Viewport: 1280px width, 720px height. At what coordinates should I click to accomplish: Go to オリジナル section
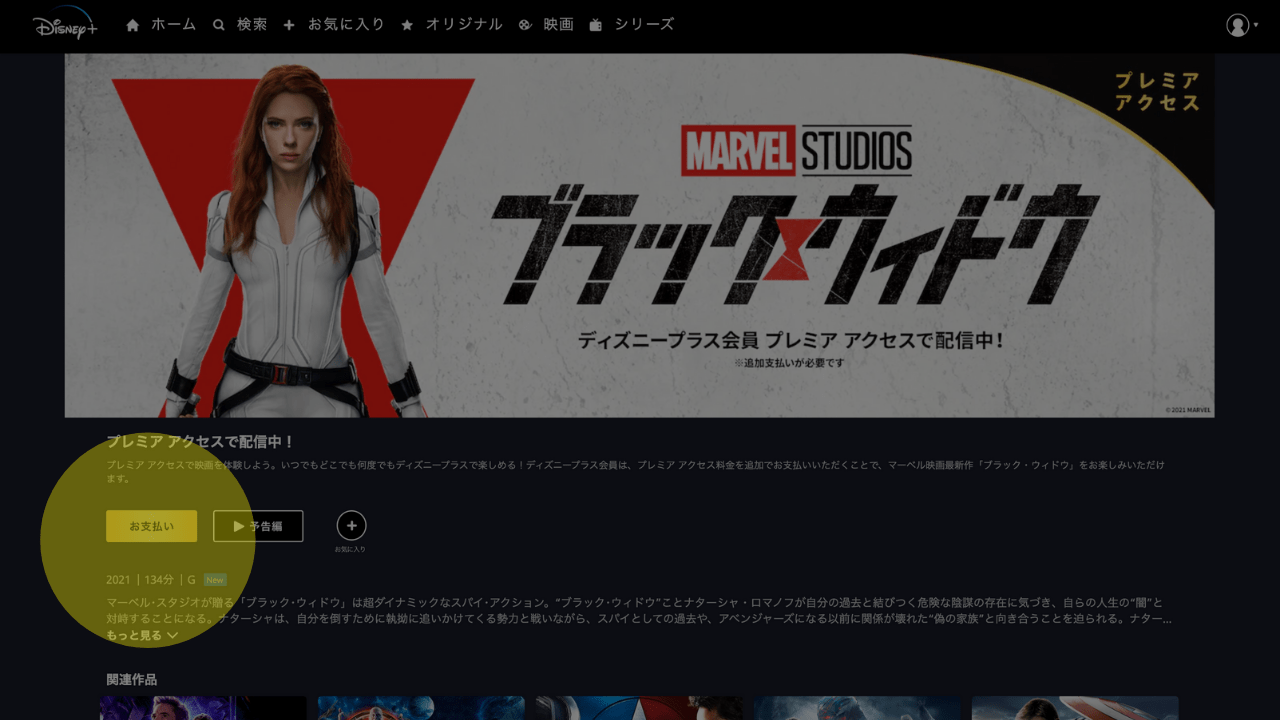click(x=451, y=24)
